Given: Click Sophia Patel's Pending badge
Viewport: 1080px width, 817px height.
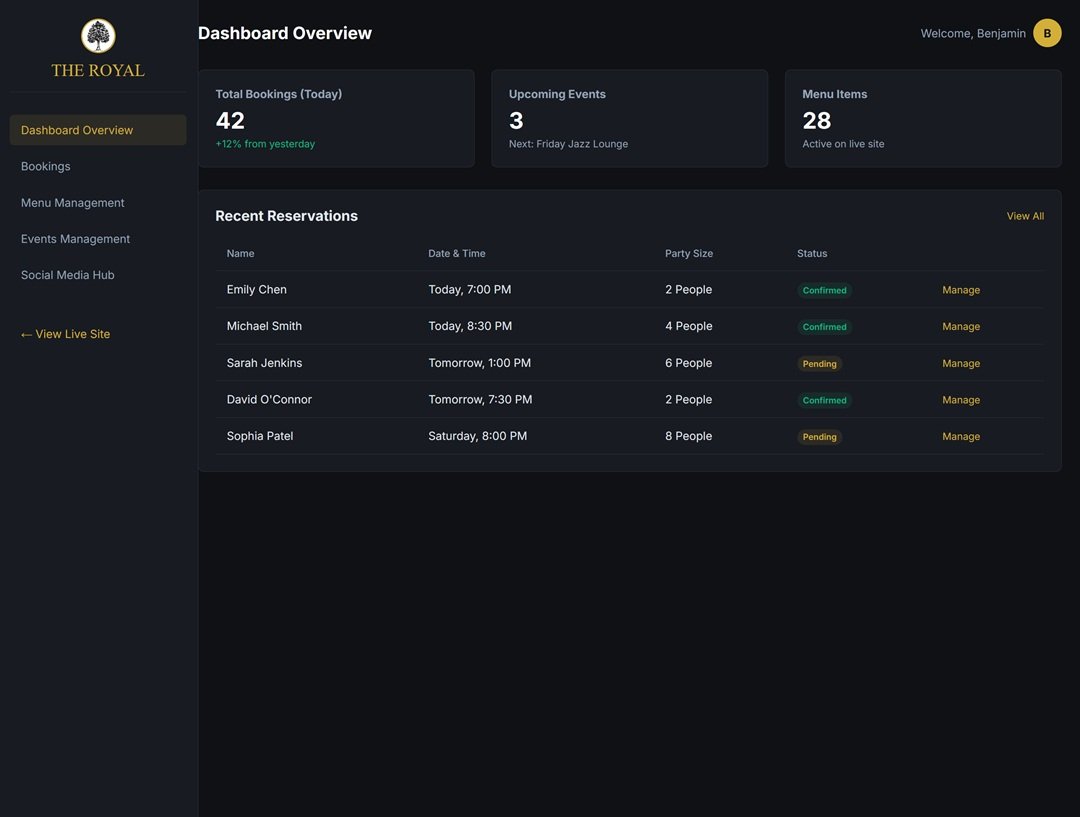Looking at the screenshot, I should tap(820, 437).
